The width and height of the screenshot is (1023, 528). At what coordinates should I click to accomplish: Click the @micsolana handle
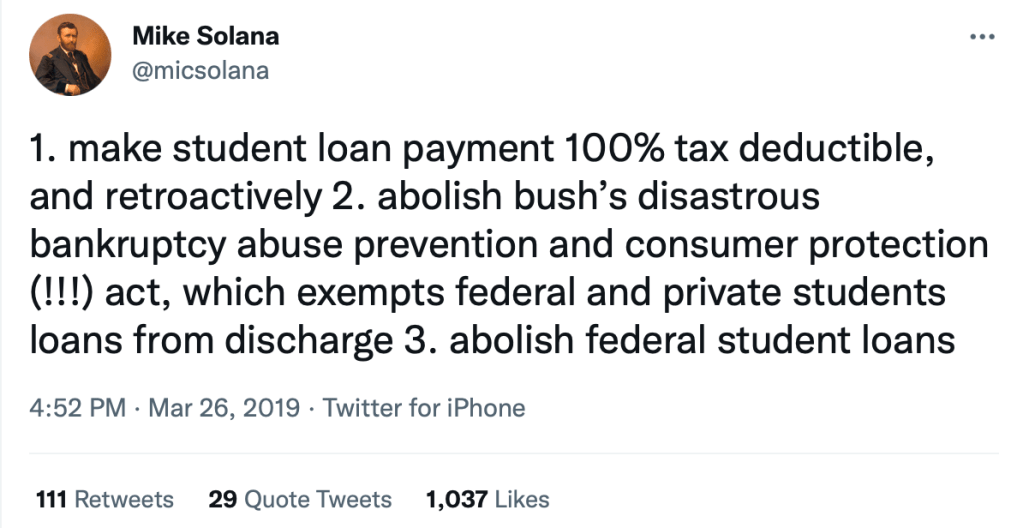click(x=201, y=72)
